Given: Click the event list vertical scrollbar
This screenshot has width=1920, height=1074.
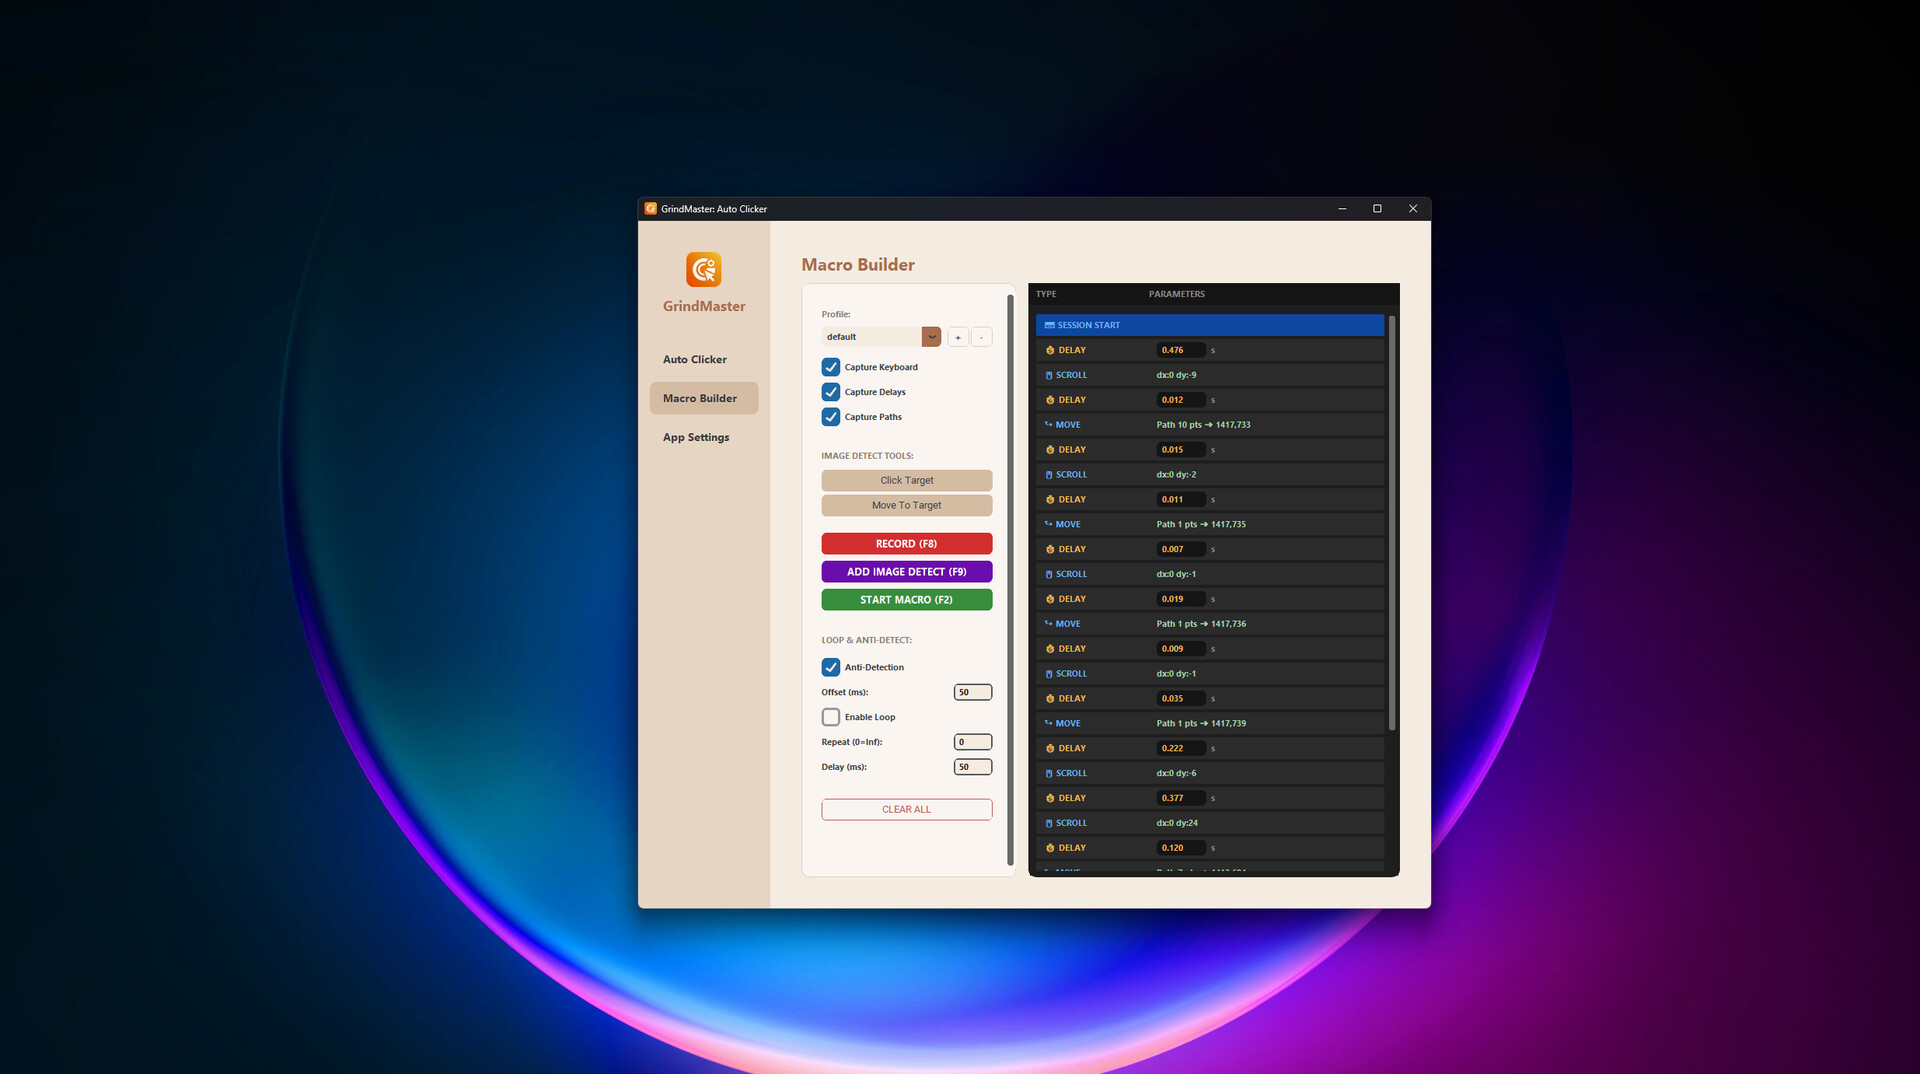Looking at the screenshot, I should (x=1392, y=523).
